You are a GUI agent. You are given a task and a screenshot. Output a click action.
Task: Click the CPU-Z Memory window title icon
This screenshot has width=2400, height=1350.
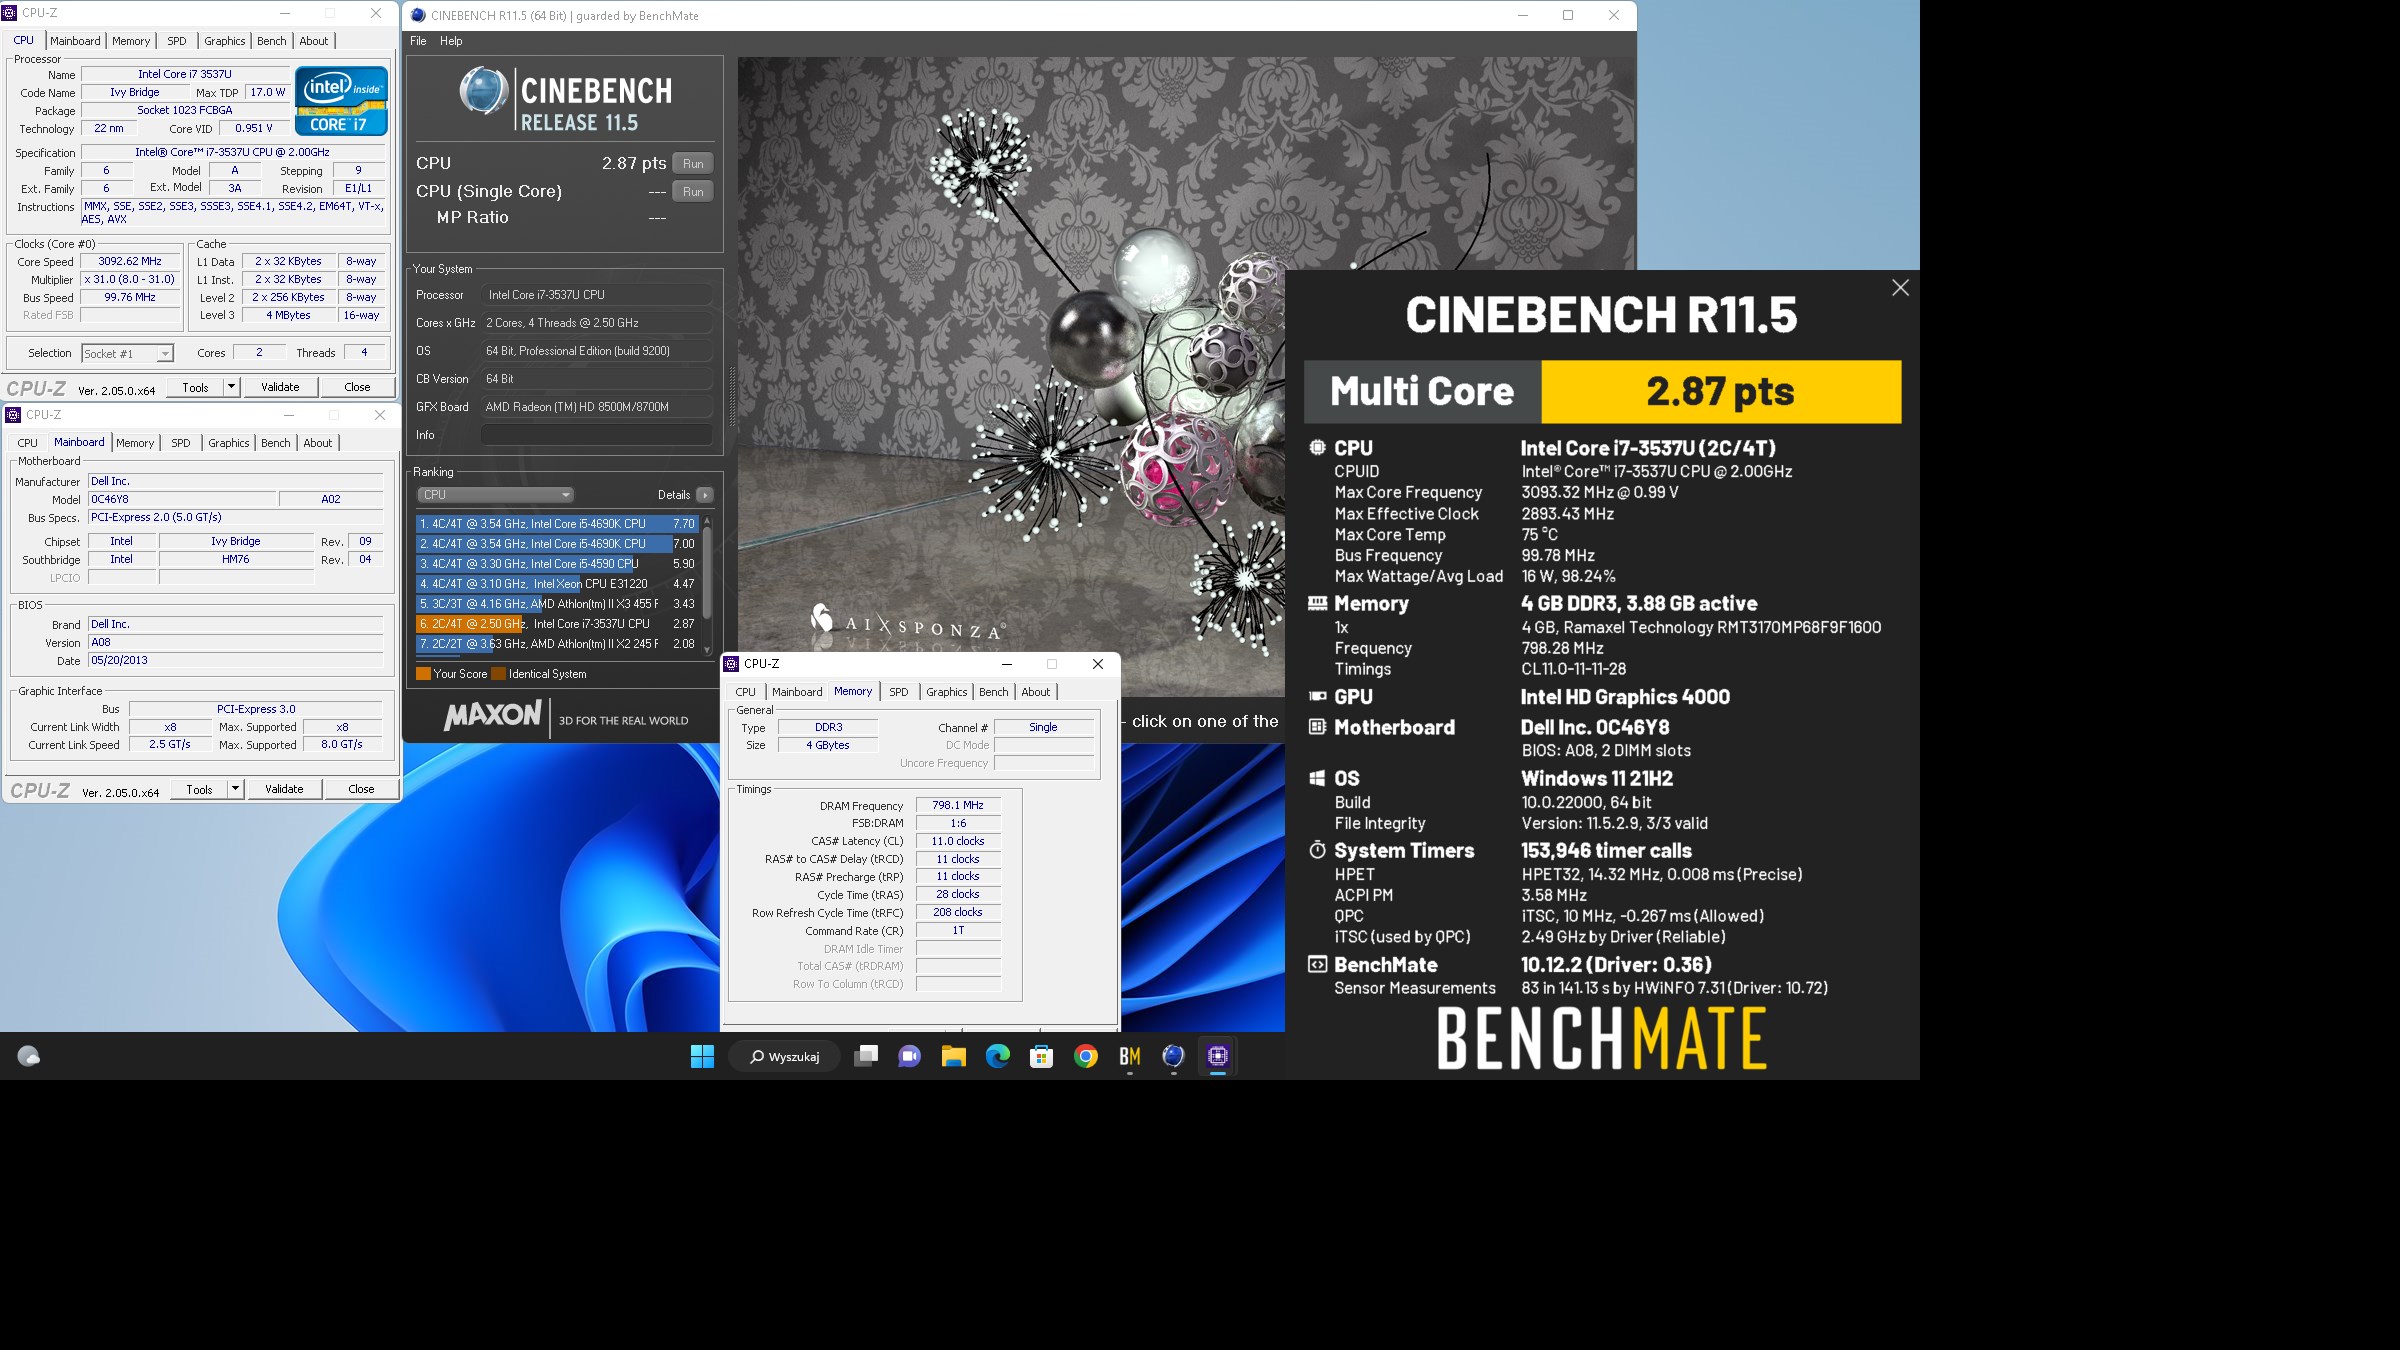click(x=731, y=664)
